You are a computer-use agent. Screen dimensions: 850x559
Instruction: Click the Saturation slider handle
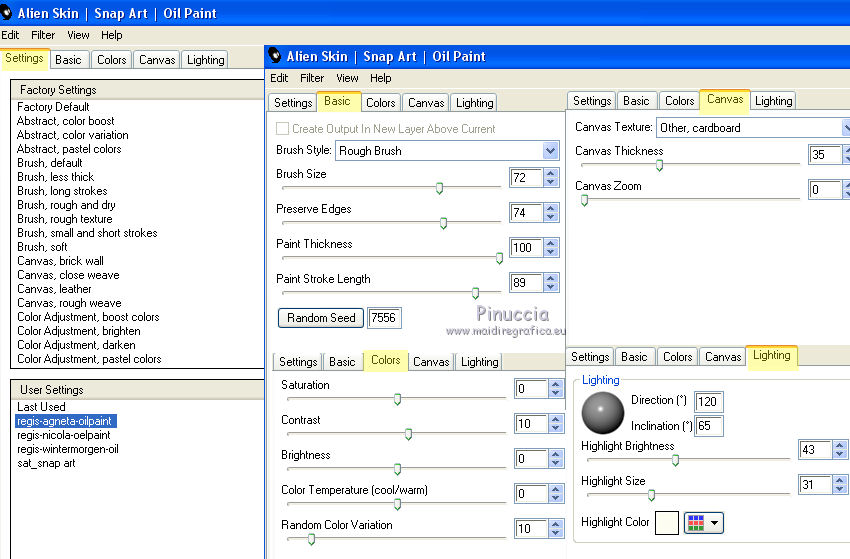click(x=397, y=400)
